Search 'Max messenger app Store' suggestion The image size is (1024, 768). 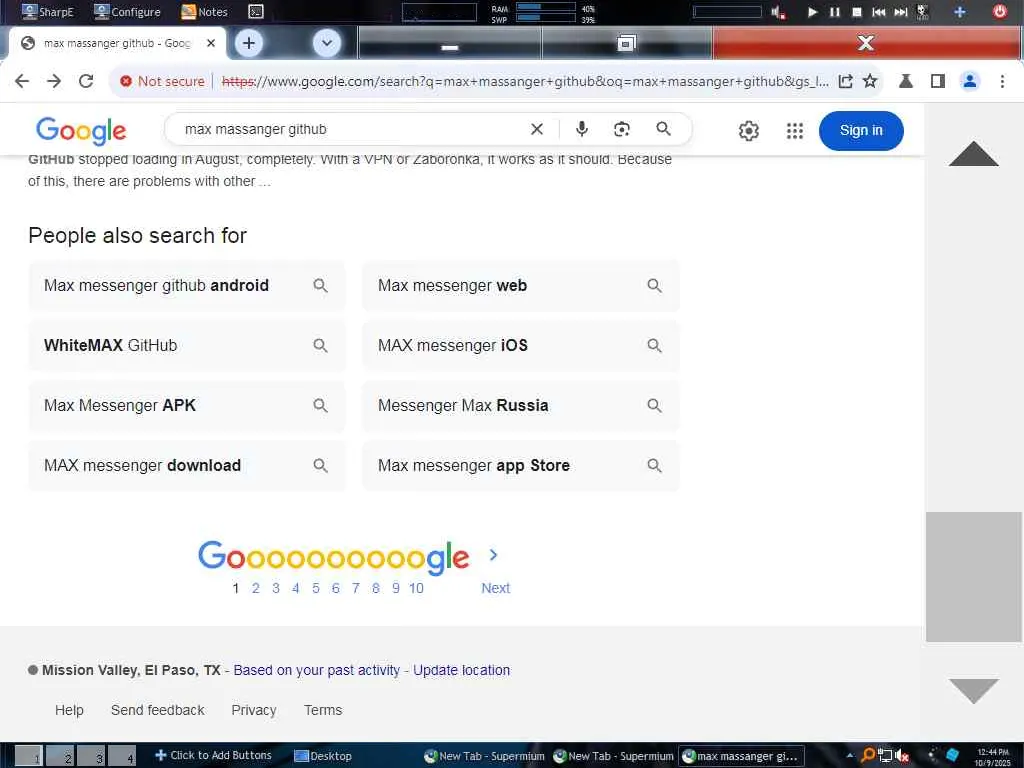pyautogui.click(x=520, y=466)
